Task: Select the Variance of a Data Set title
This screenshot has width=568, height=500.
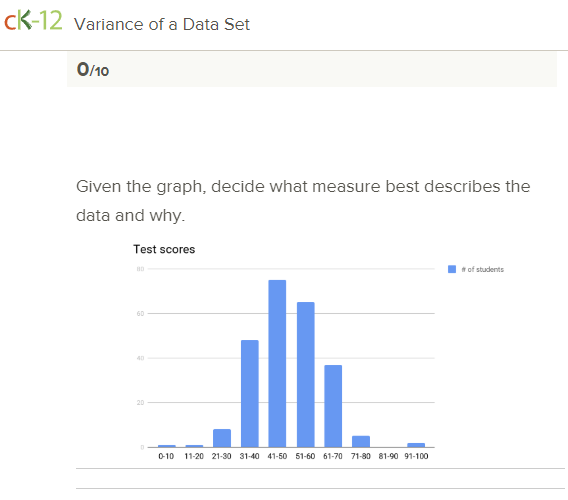Action: pyautogui.click(x=162, y=25)
